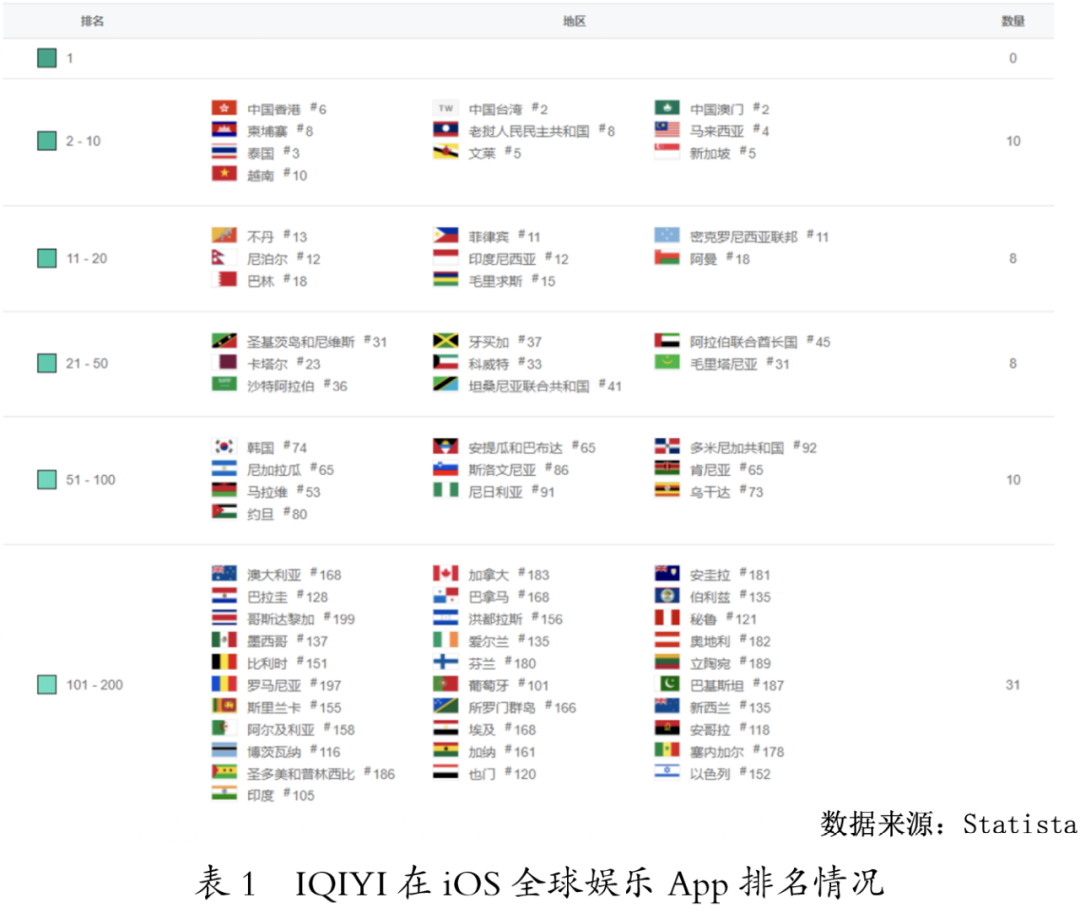Click the 数量 column header
Image resolution: width=1080 pixels, height=919 pixels.
pyautogui.click(x=1012, y=21)
